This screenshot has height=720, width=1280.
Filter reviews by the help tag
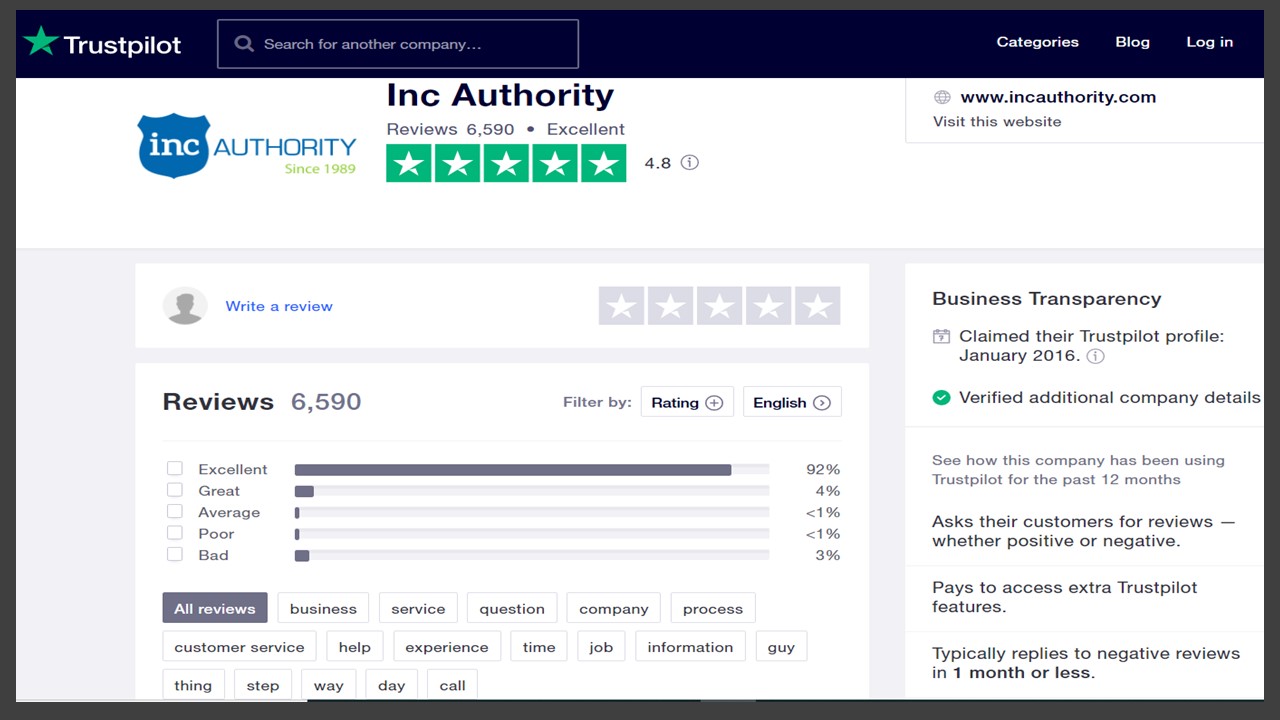click(x=355, y=647)
